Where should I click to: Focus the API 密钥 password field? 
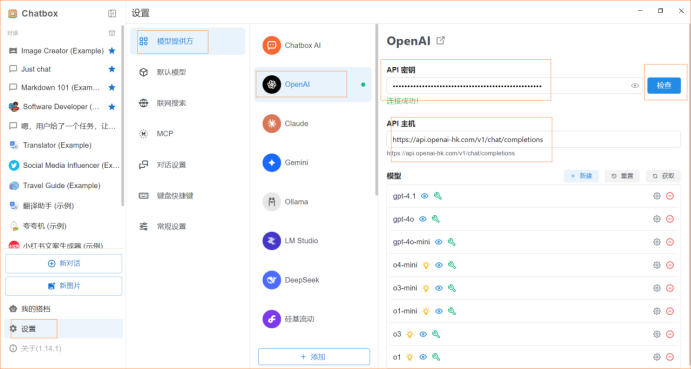tap(514, 86)
